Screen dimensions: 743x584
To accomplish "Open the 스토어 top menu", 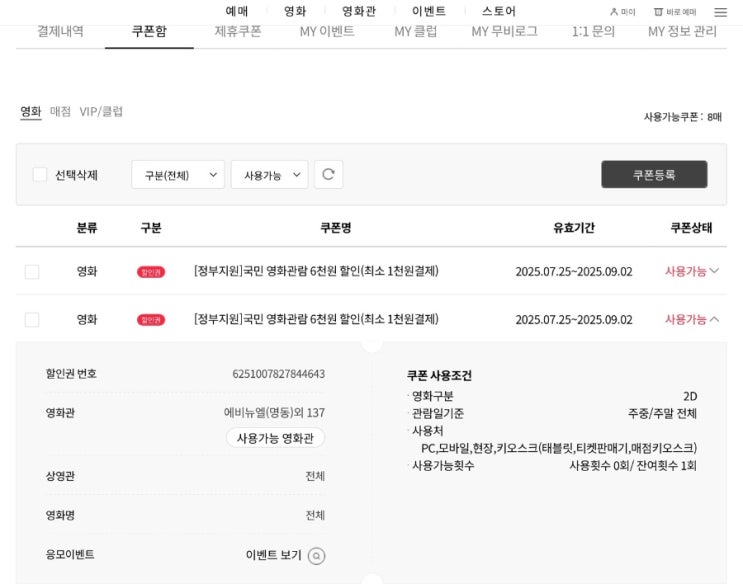I will 499,11.
